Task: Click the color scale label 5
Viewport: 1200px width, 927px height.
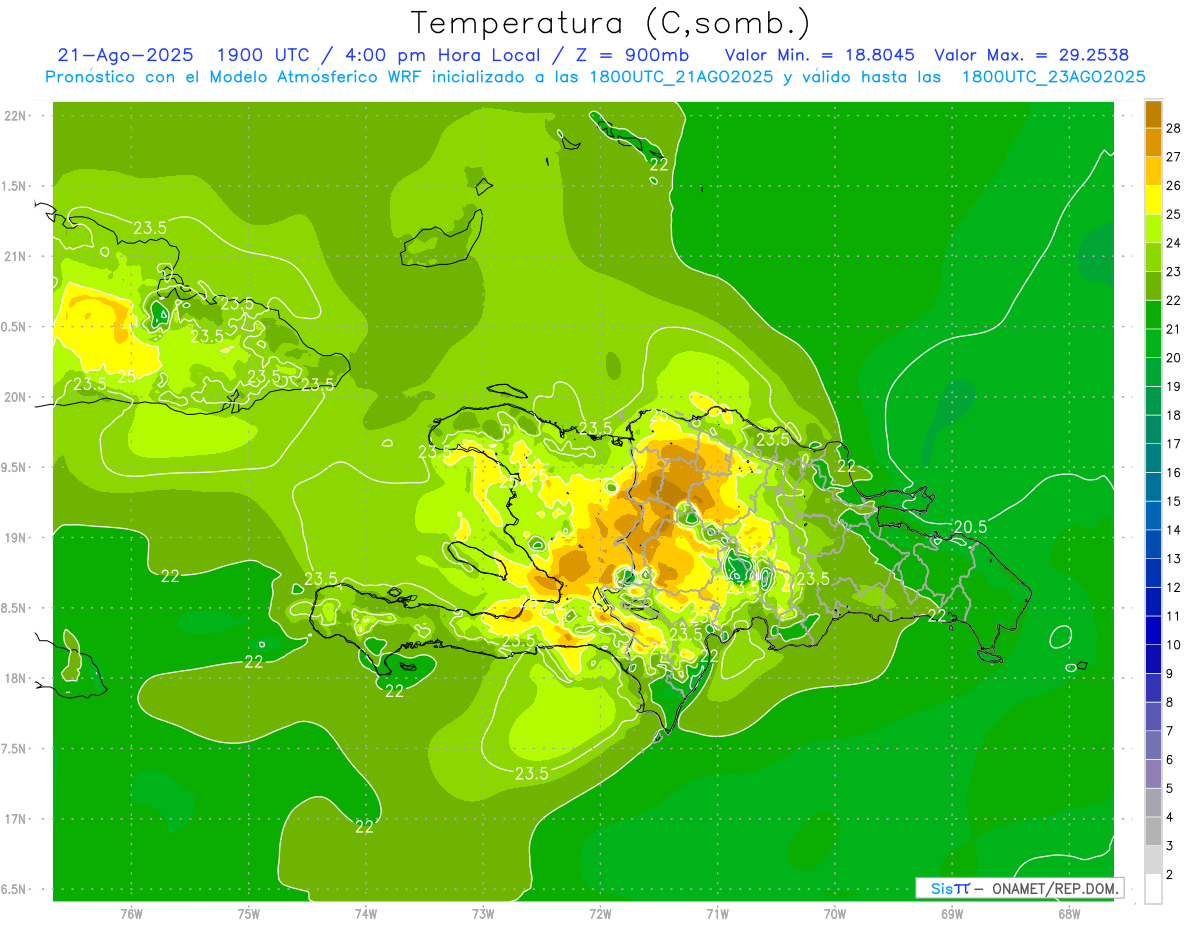Action: coord(1172,789)
